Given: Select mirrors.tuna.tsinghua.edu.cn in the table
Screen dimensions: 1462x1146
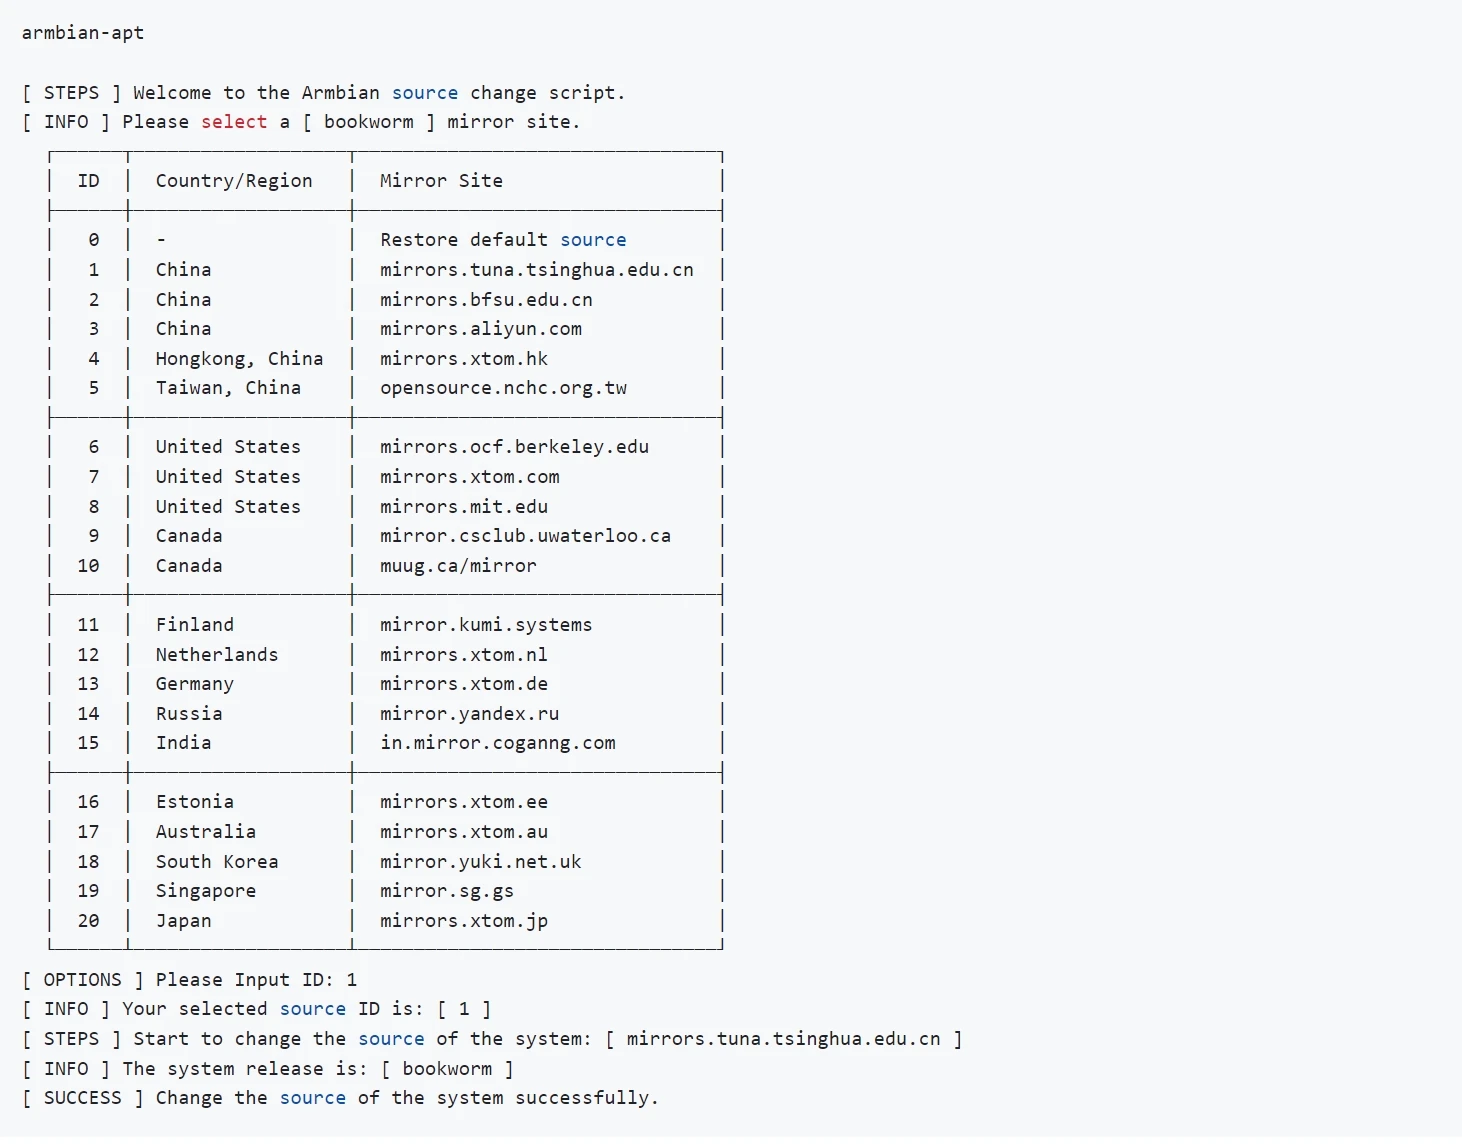Looking at the screenshot, I should (x=536, y=270).
